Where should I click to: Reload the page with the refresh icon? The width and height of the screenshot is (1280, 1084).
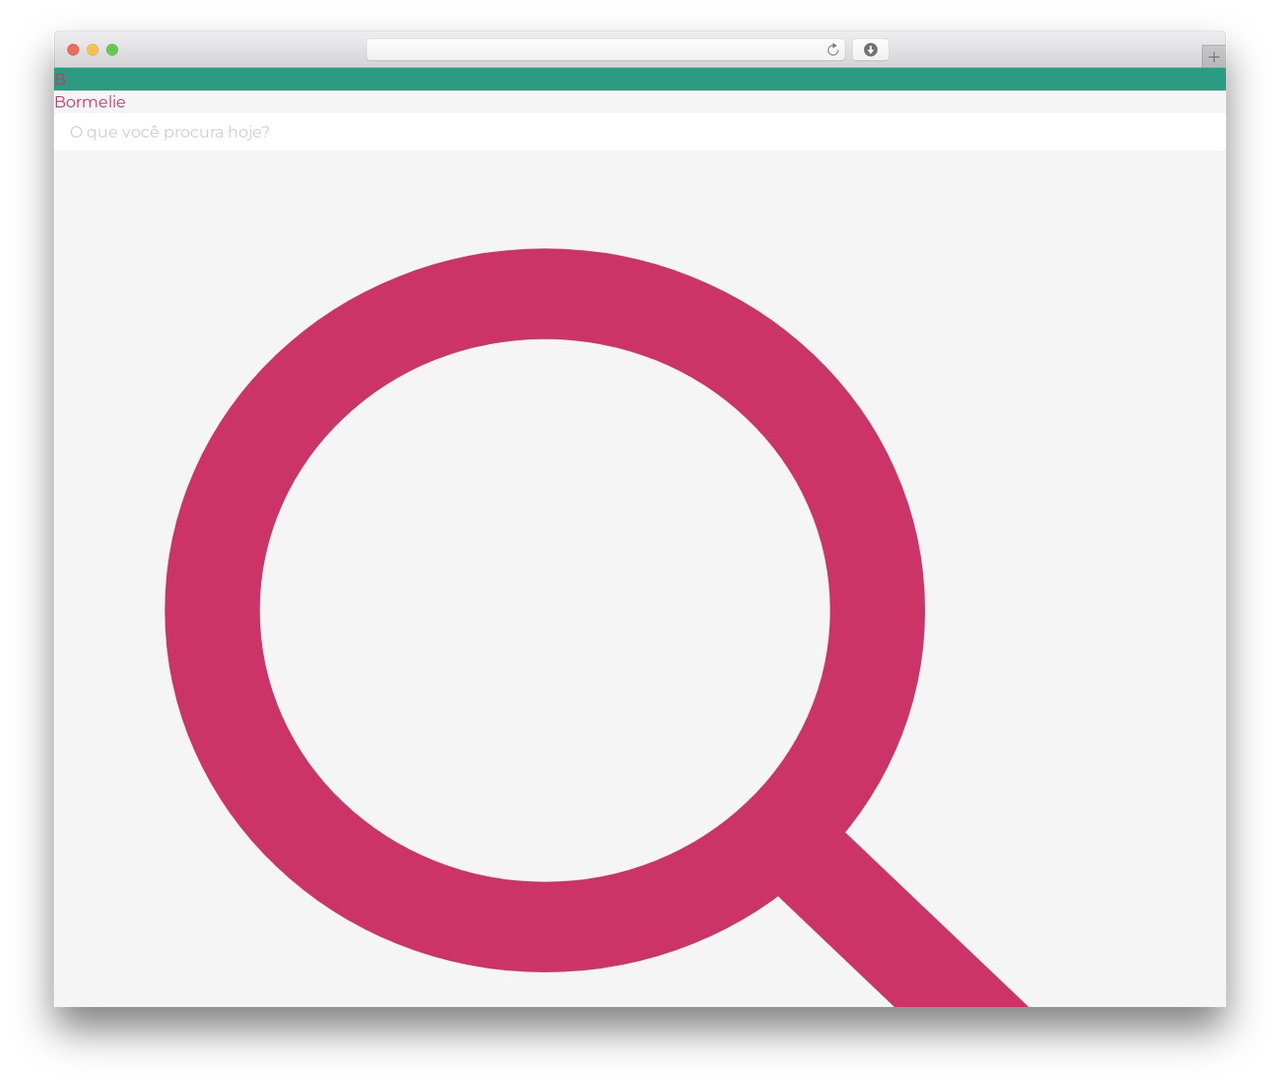click(x=832, y=50)
